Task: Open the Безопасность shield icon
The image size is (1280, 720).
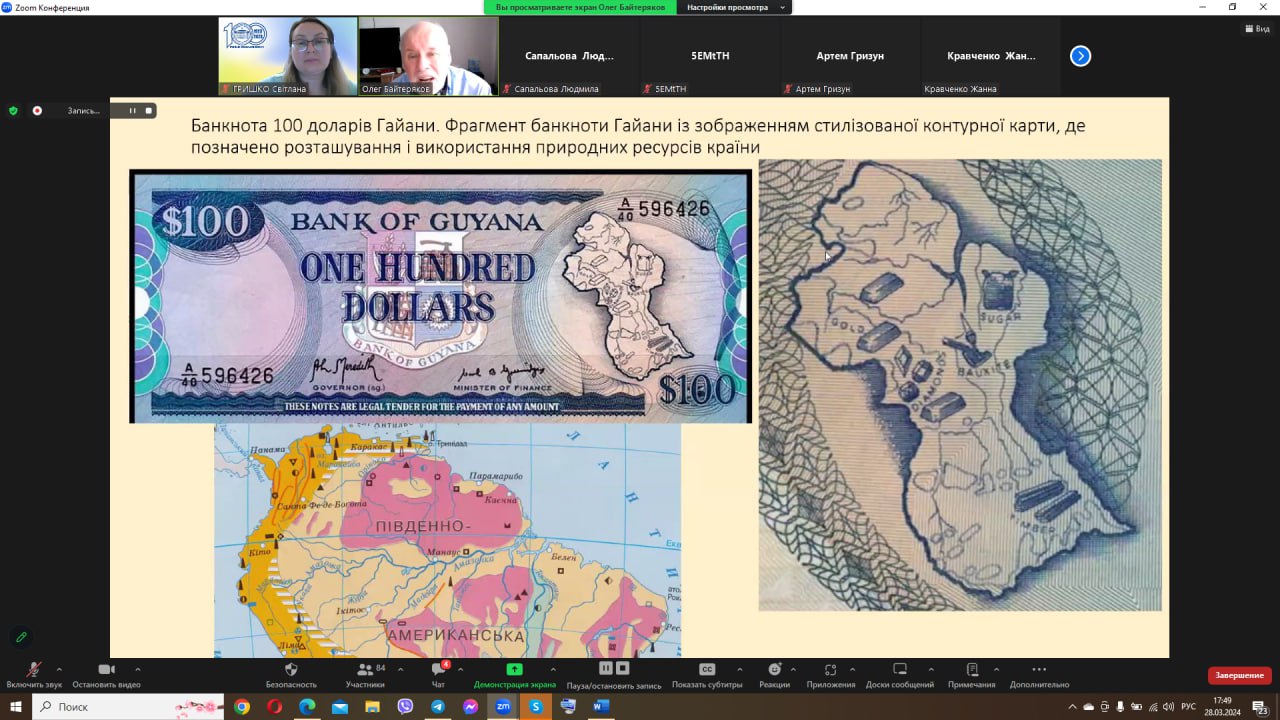Action: tap(291, 670)
